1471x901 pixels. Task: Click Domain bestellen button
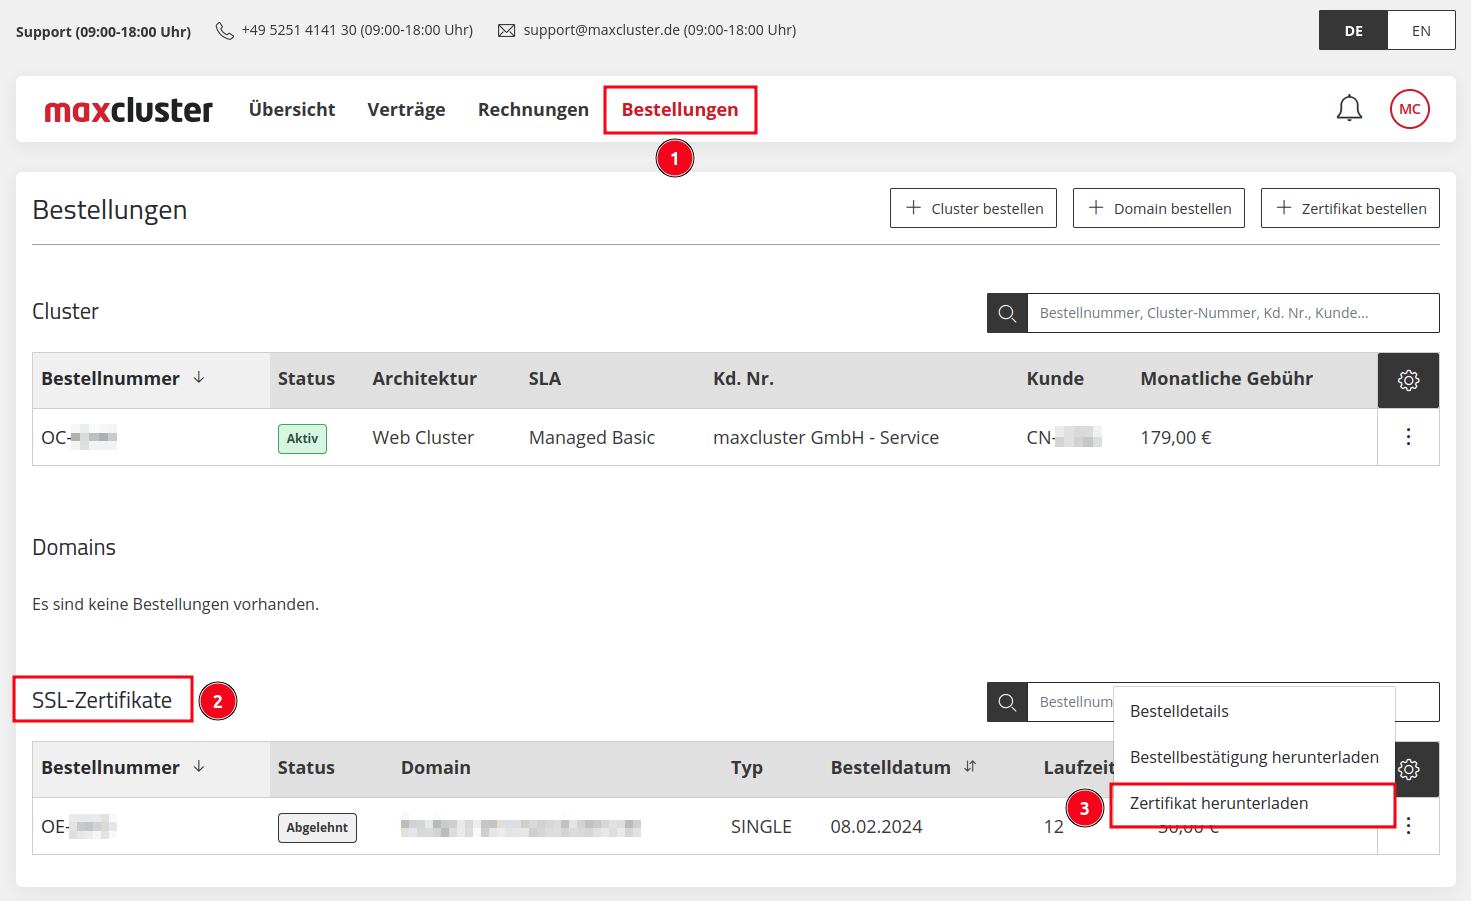click(x=1159, y=208)
